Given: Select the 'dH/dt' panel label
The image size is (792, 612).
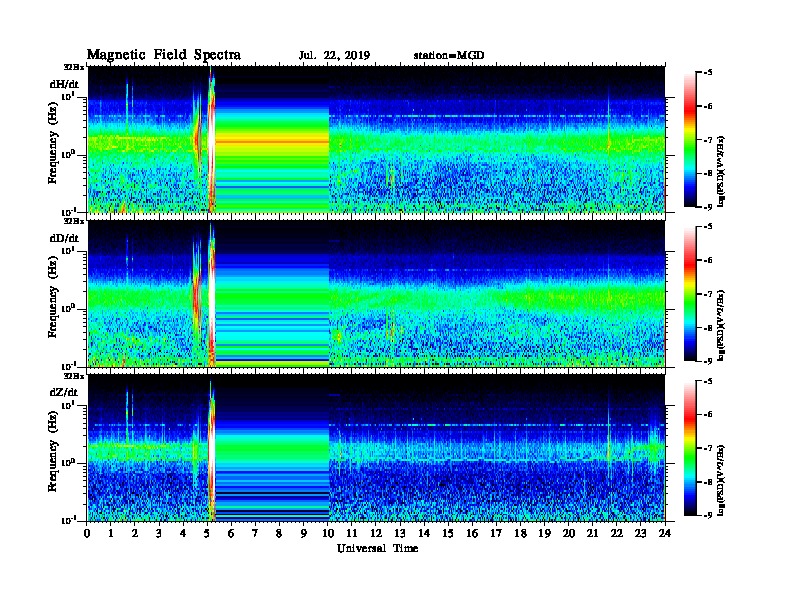Looking at the screenshot, I should pos(64,84).
